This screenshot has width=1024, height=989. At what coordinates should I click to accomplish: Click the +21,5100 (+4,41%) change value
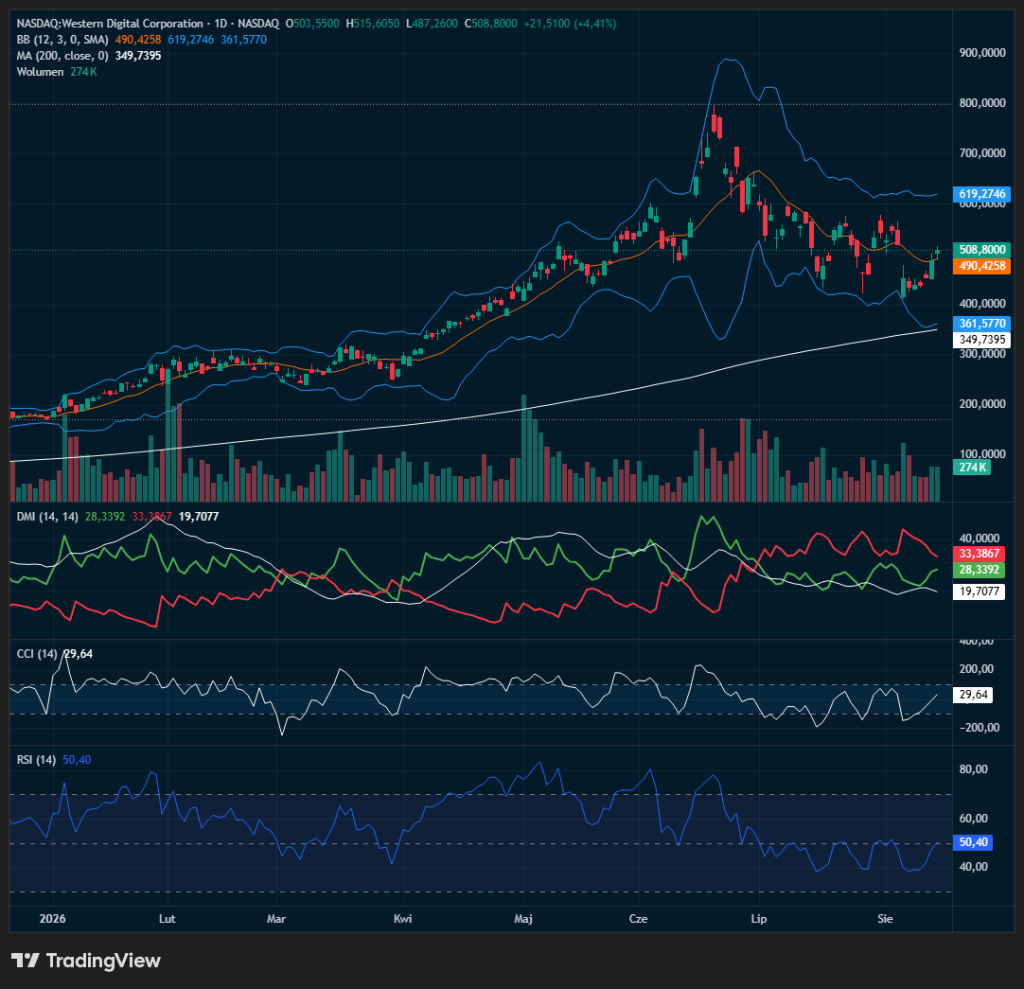pyautogui.click(x=570, y=24)
